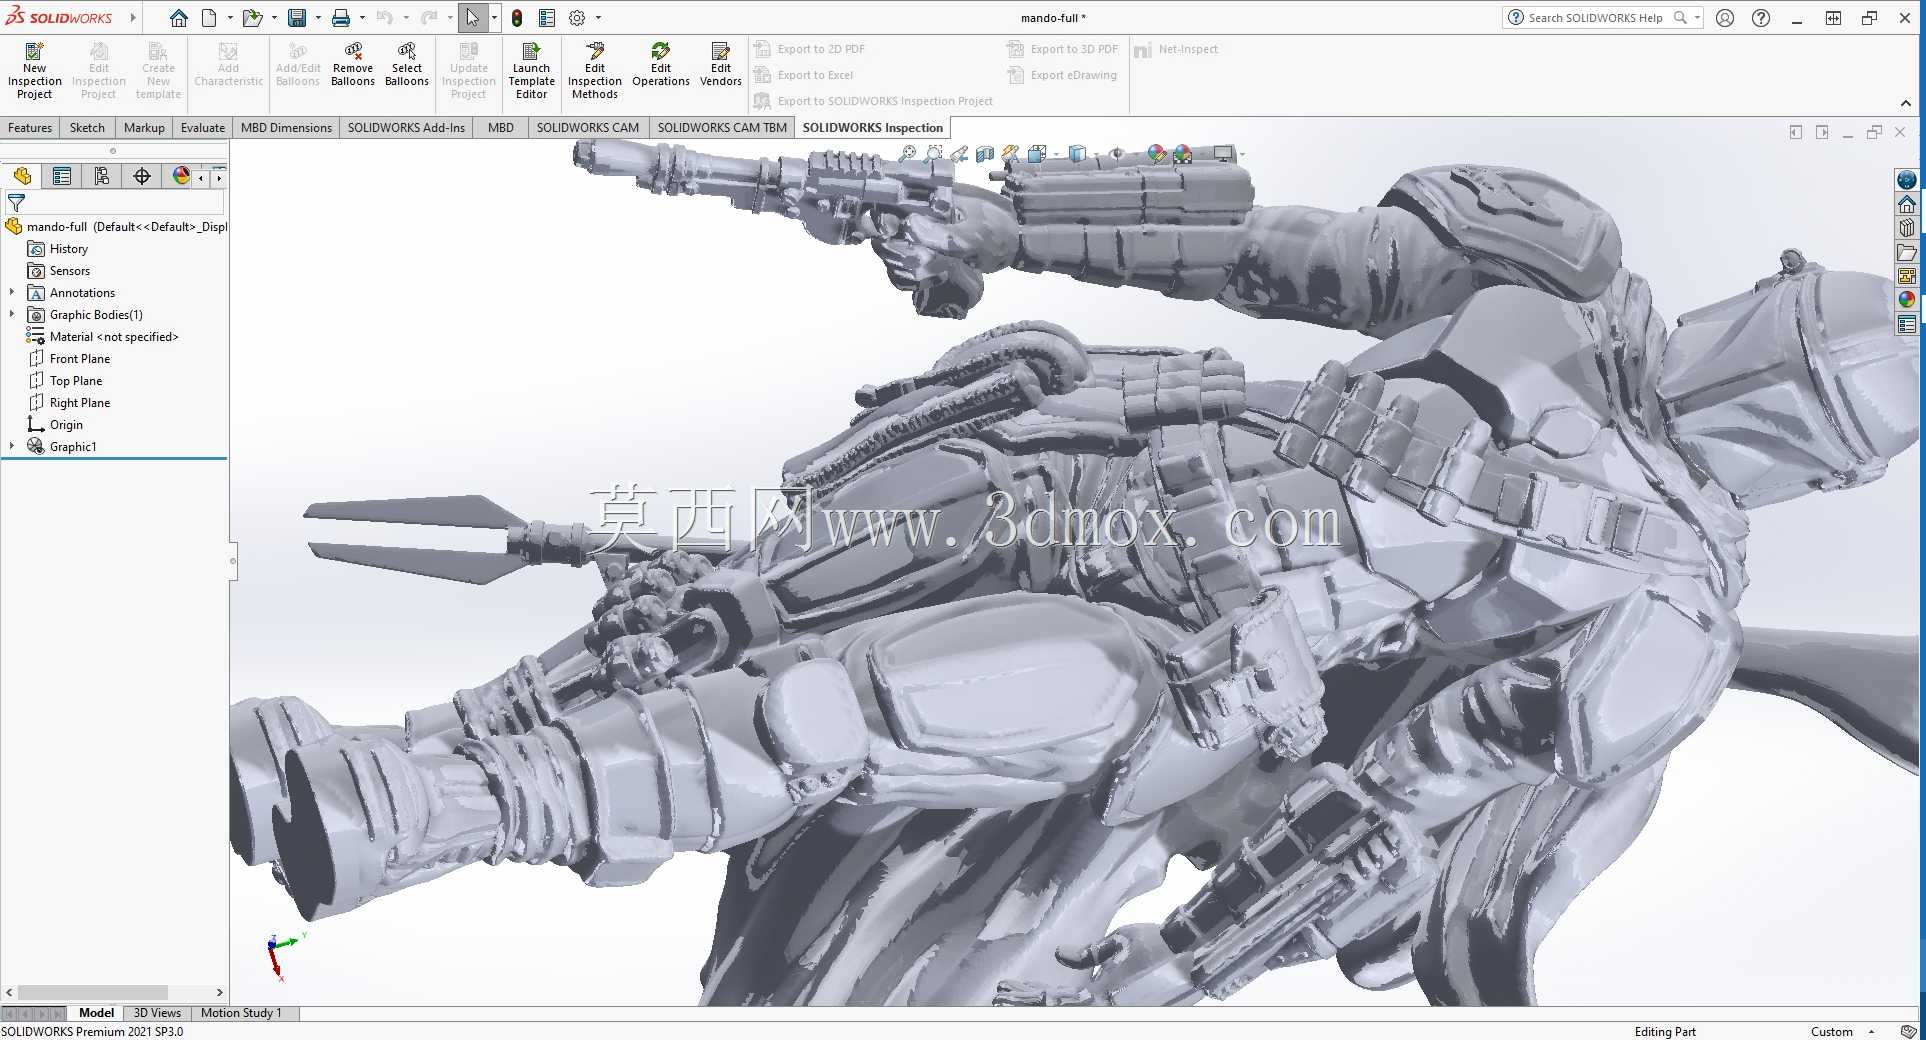The image size is (1926, 1040).
Task: Toggle the Select cursor tool
Action: (472, 18)
